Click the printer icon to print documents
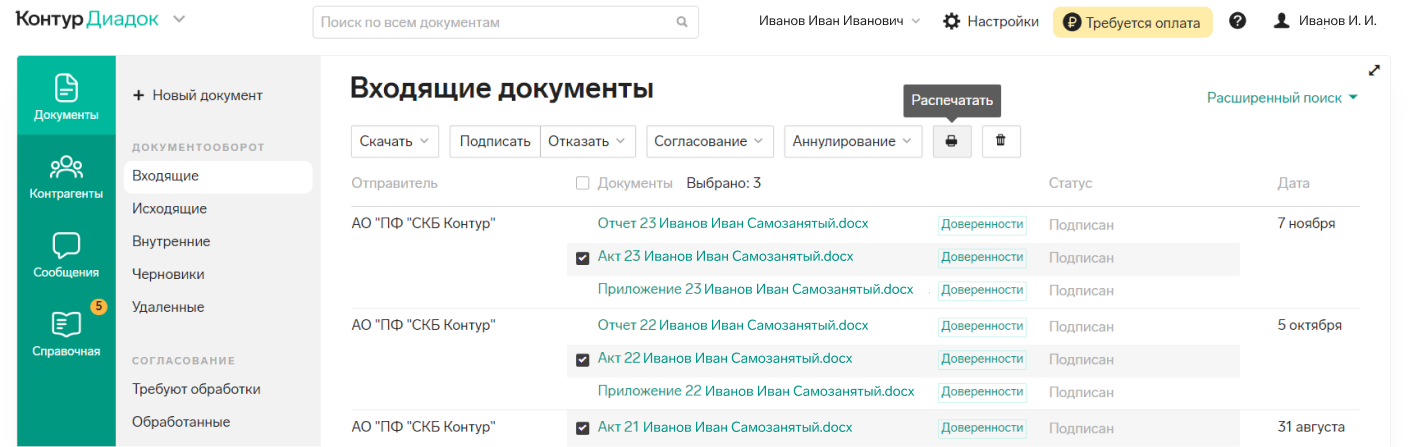Viewport: 1418px width, 447px height. (952, 141)
